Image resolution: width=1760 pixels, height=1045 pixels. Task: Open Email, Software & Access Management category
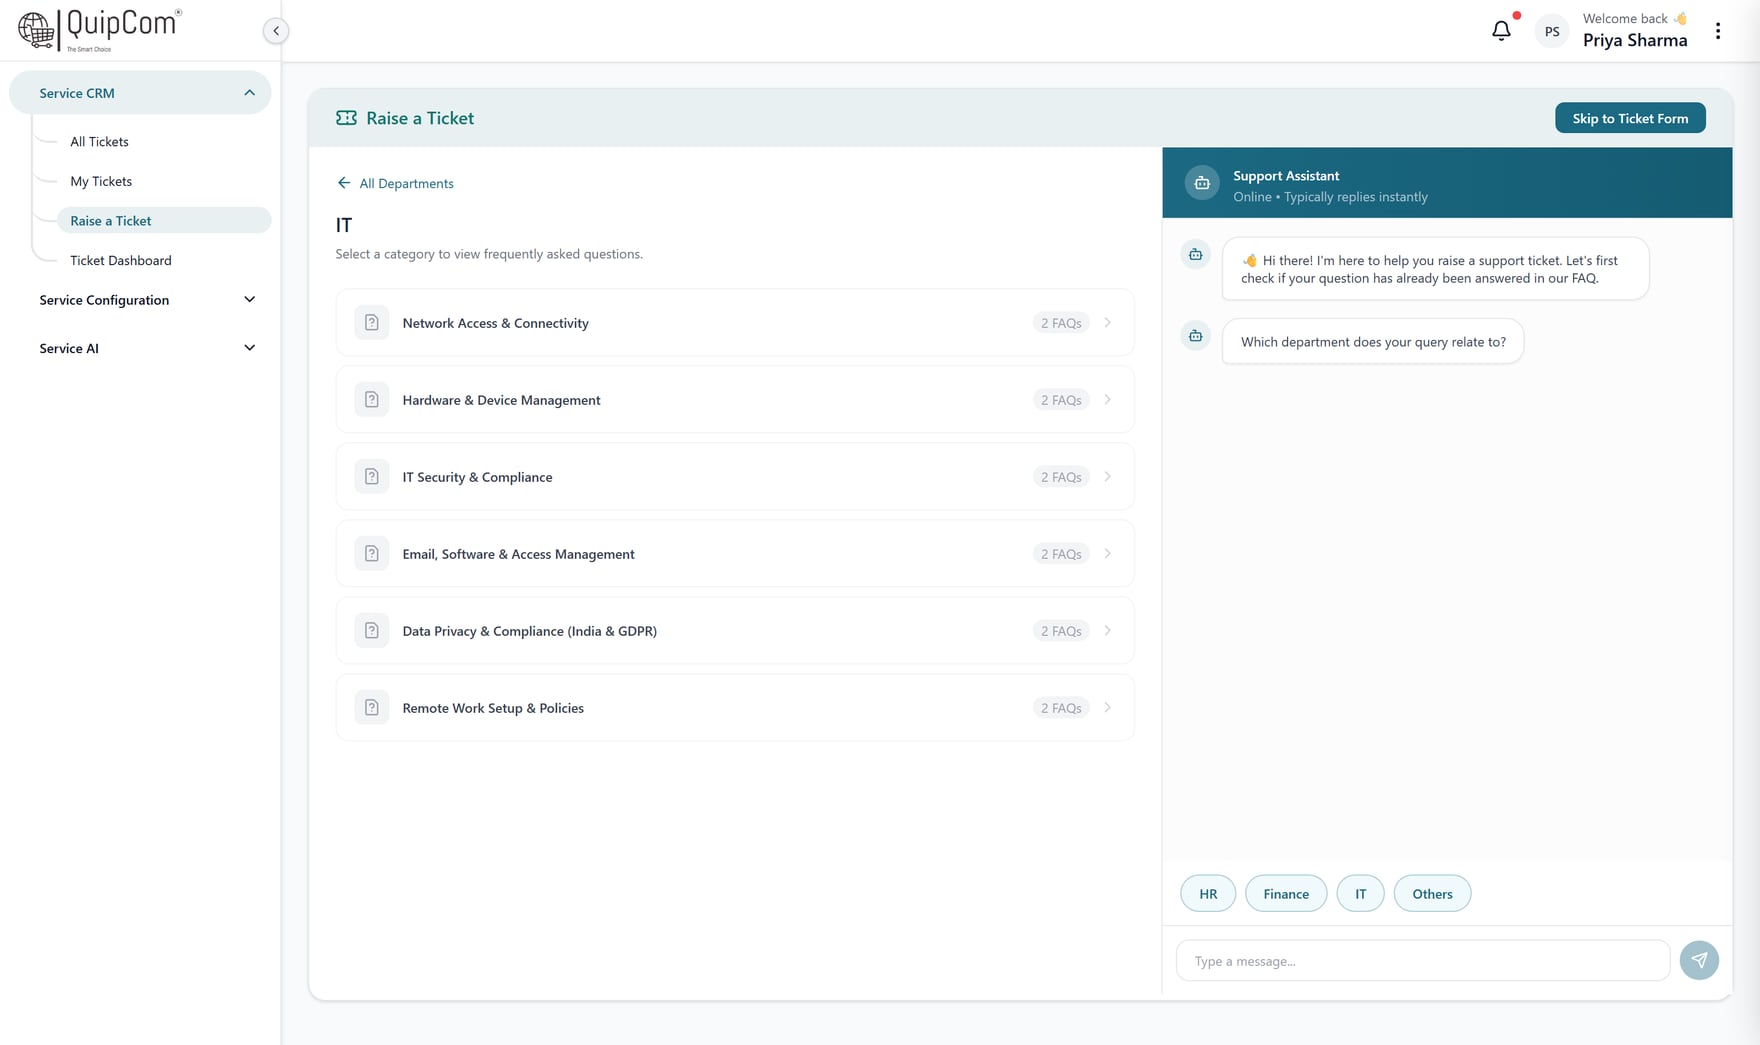point(735,554)
